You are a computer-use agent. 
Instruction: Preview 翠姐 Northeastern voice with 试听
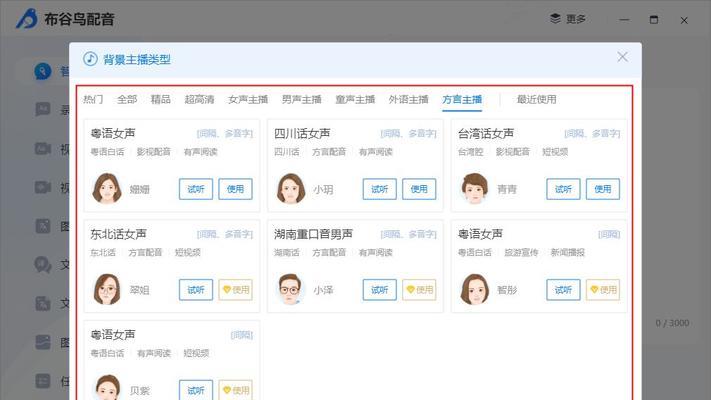[x=196, y=290]
